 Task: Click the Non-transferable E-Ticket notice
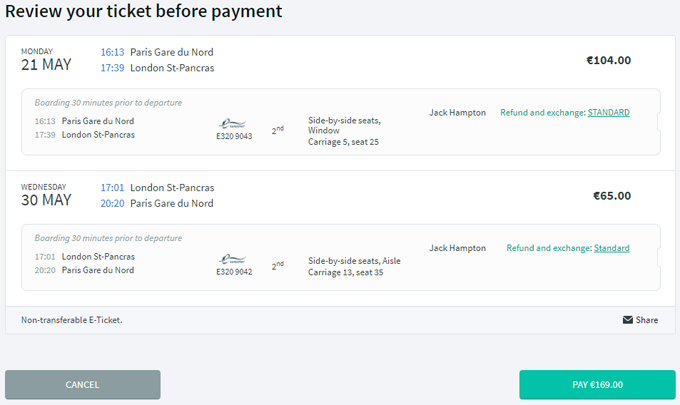click(72, 320)
